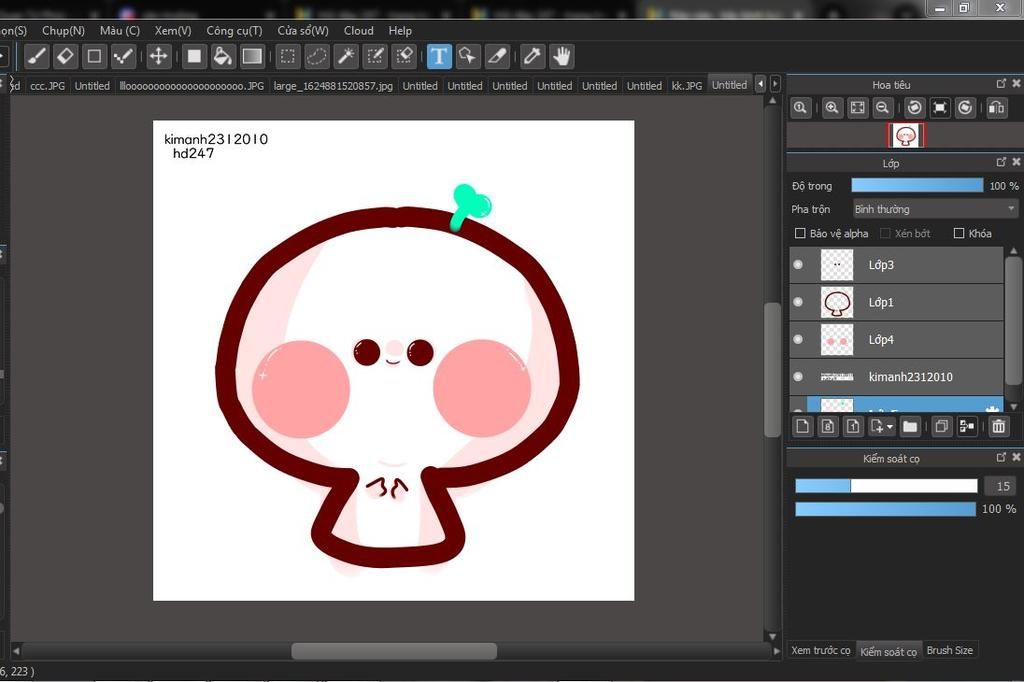Select the Eyedropper tool
Screen dimensions: 1024x682
(x=532, y=57)
